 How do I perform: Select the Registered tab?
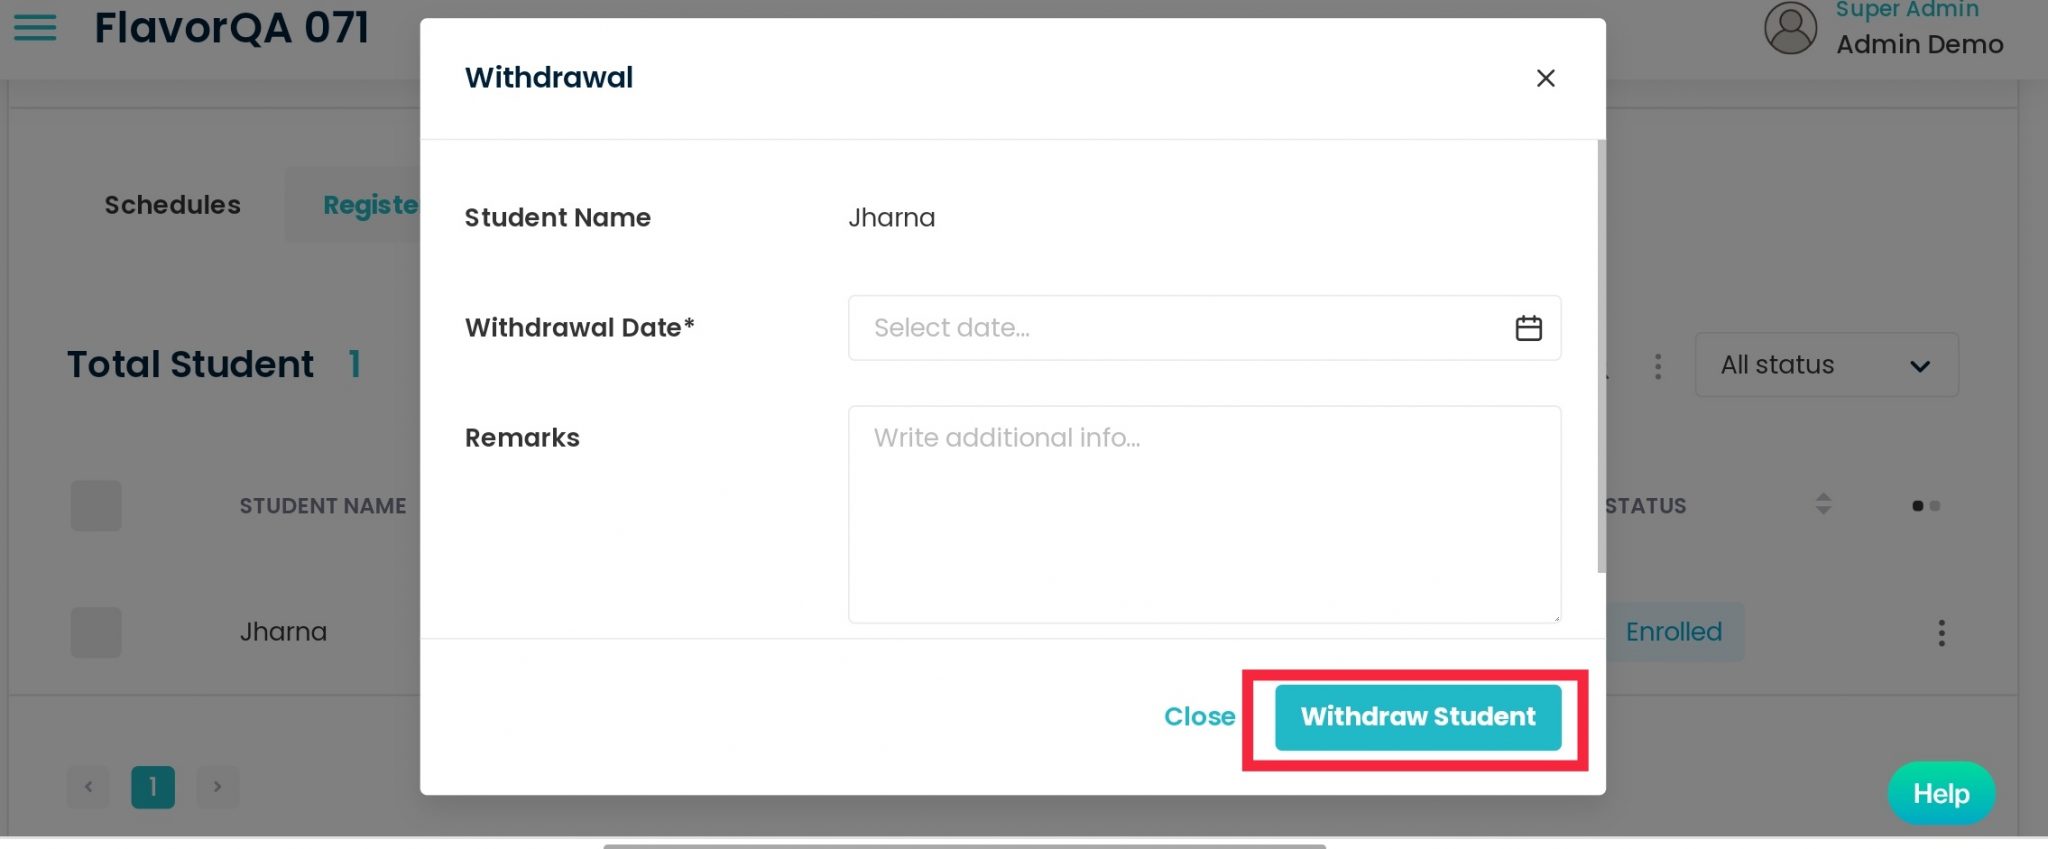click(x=370, y=205)
